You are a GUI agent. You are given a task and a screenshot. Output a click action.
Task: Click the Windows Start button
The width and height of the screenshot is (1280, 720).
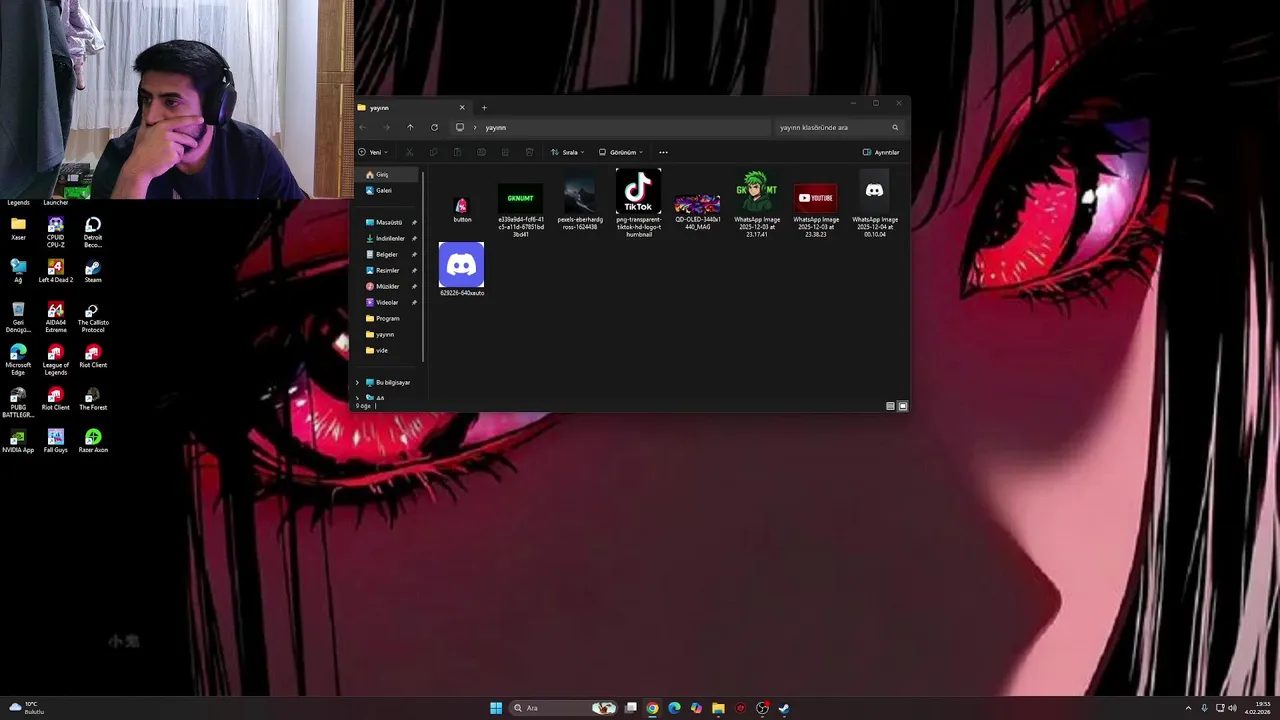(x=496, y=708)
